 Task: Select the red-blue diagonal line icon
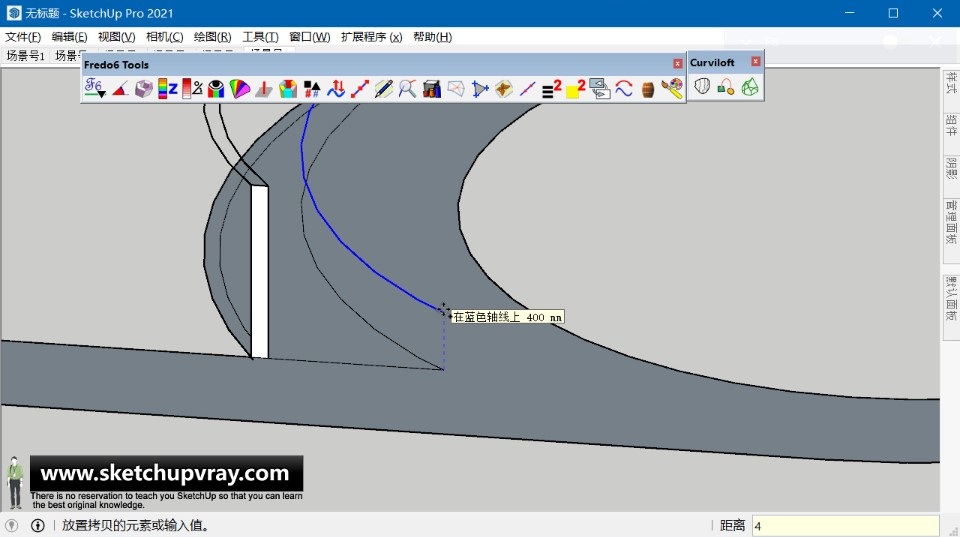tap(528, 89)
